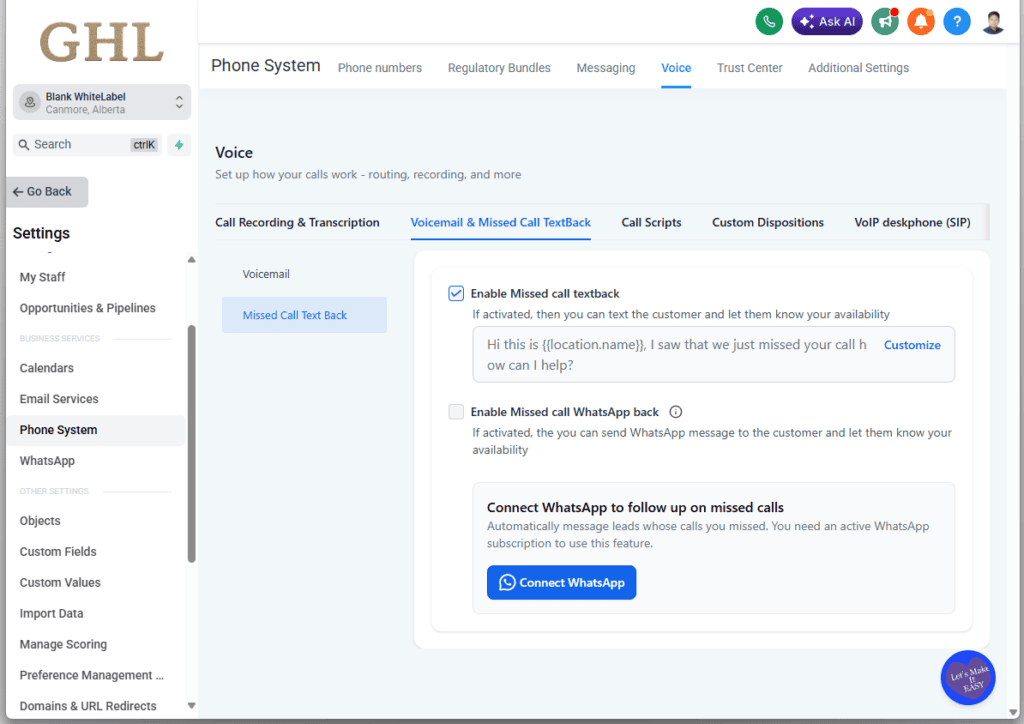Open the user profile avatar
Image resolution: width=1024 pixels, height=724 pixels.
[x=993, y=22]
